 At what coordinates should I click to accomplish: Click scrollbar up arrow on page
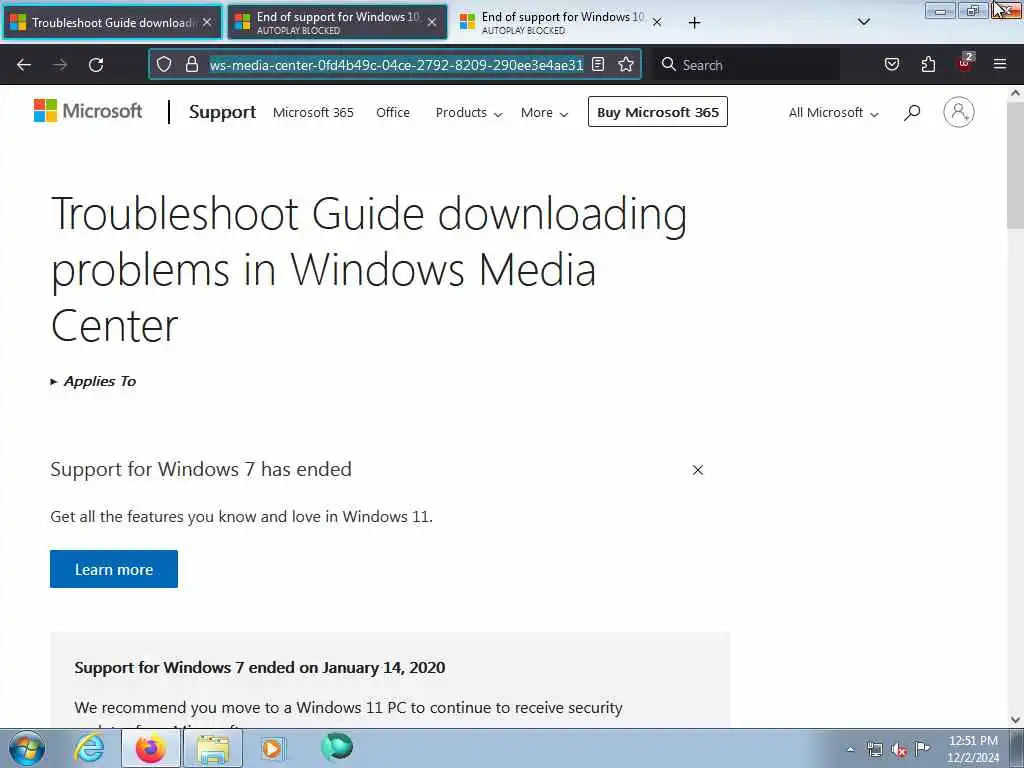1015,93
